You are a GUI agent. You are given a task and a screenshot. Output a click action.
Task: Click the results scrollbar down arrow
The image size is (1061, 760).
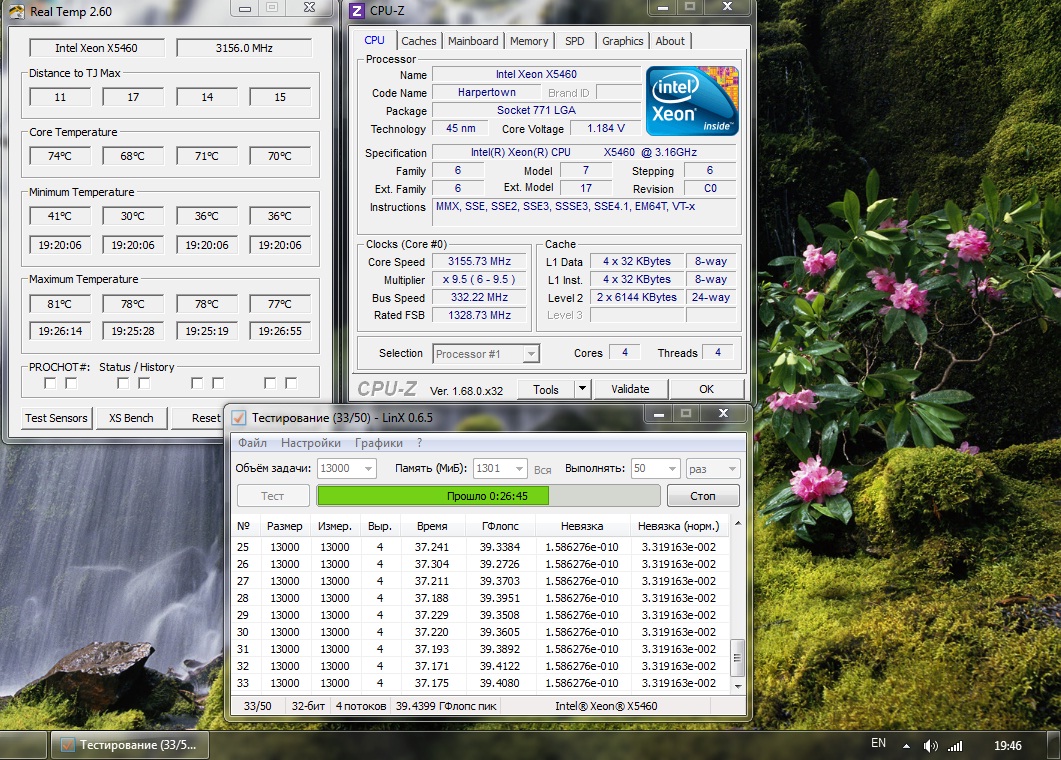738,686
